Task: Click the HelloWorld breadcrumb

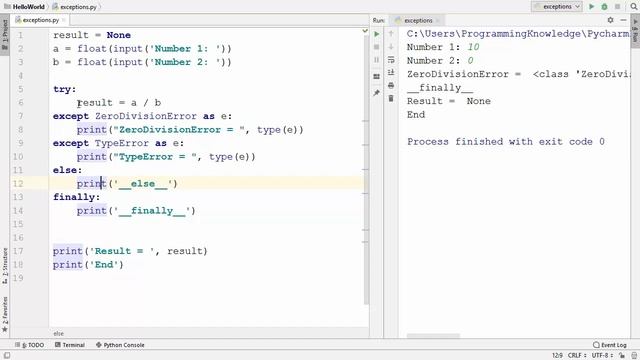Action: 24,7
